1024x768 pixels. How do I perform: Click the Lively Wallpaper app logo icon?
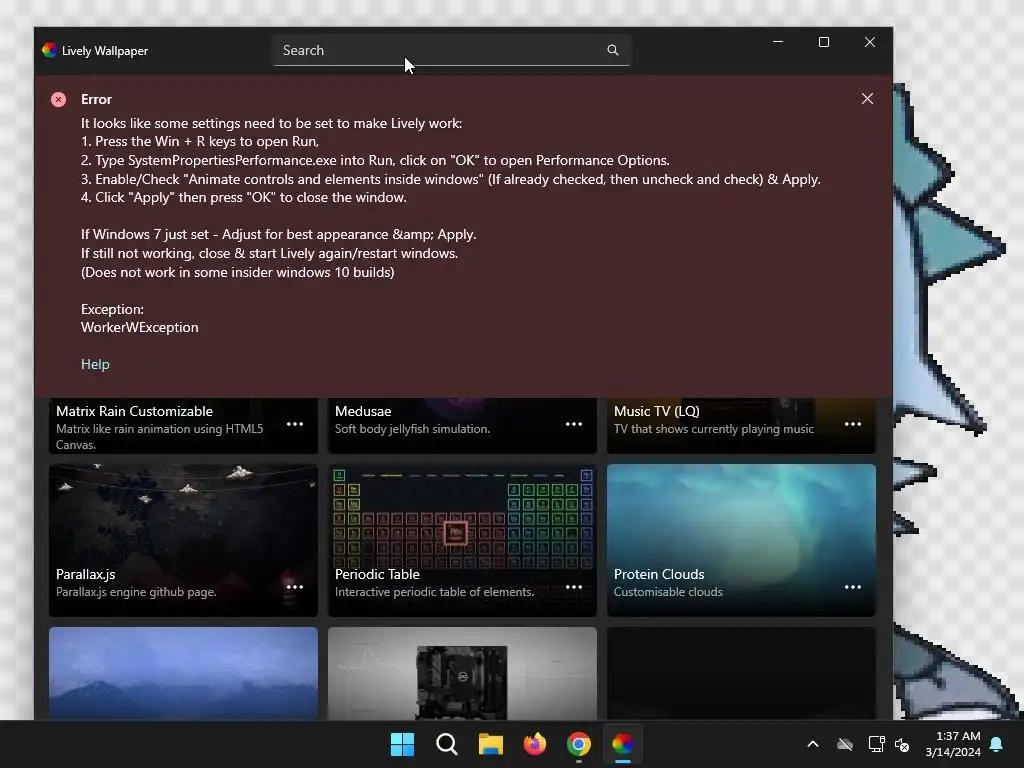coord(50,50)
